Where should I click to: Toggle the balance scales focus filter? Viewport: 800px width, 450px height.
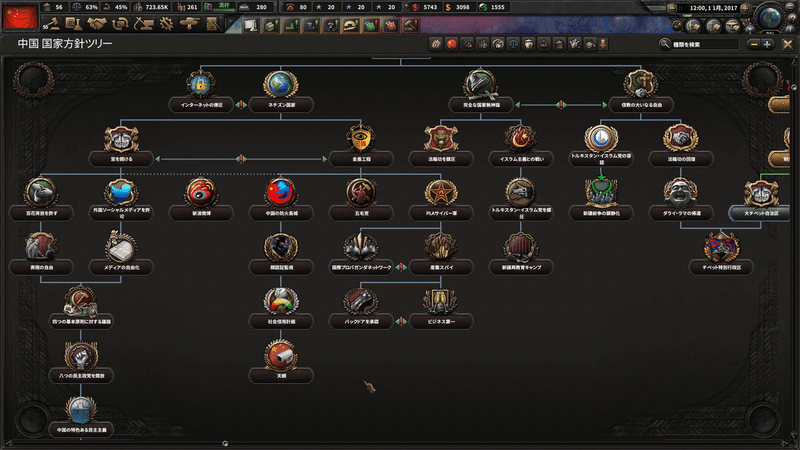pos(513,44)
